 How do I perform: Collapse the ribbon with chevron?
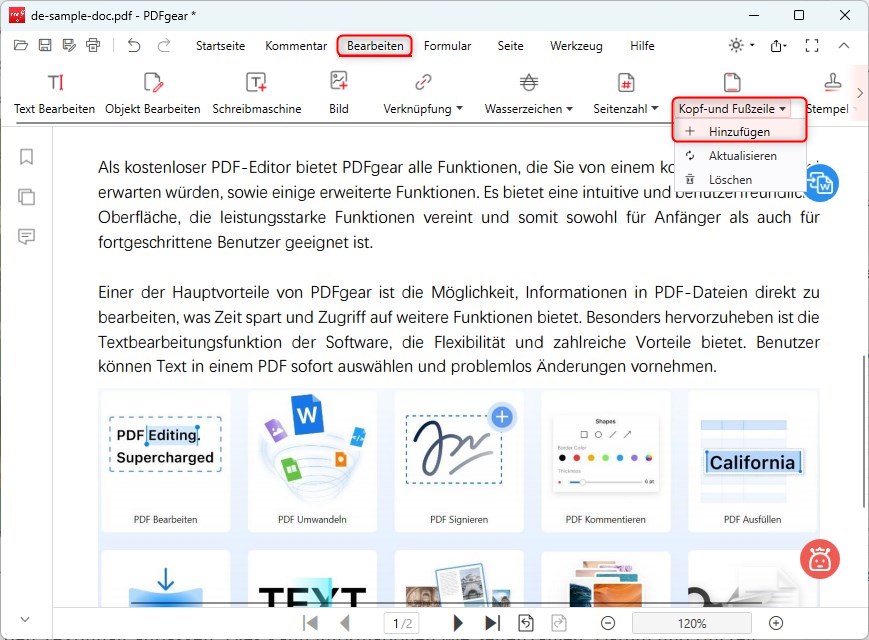click(844, 45)
